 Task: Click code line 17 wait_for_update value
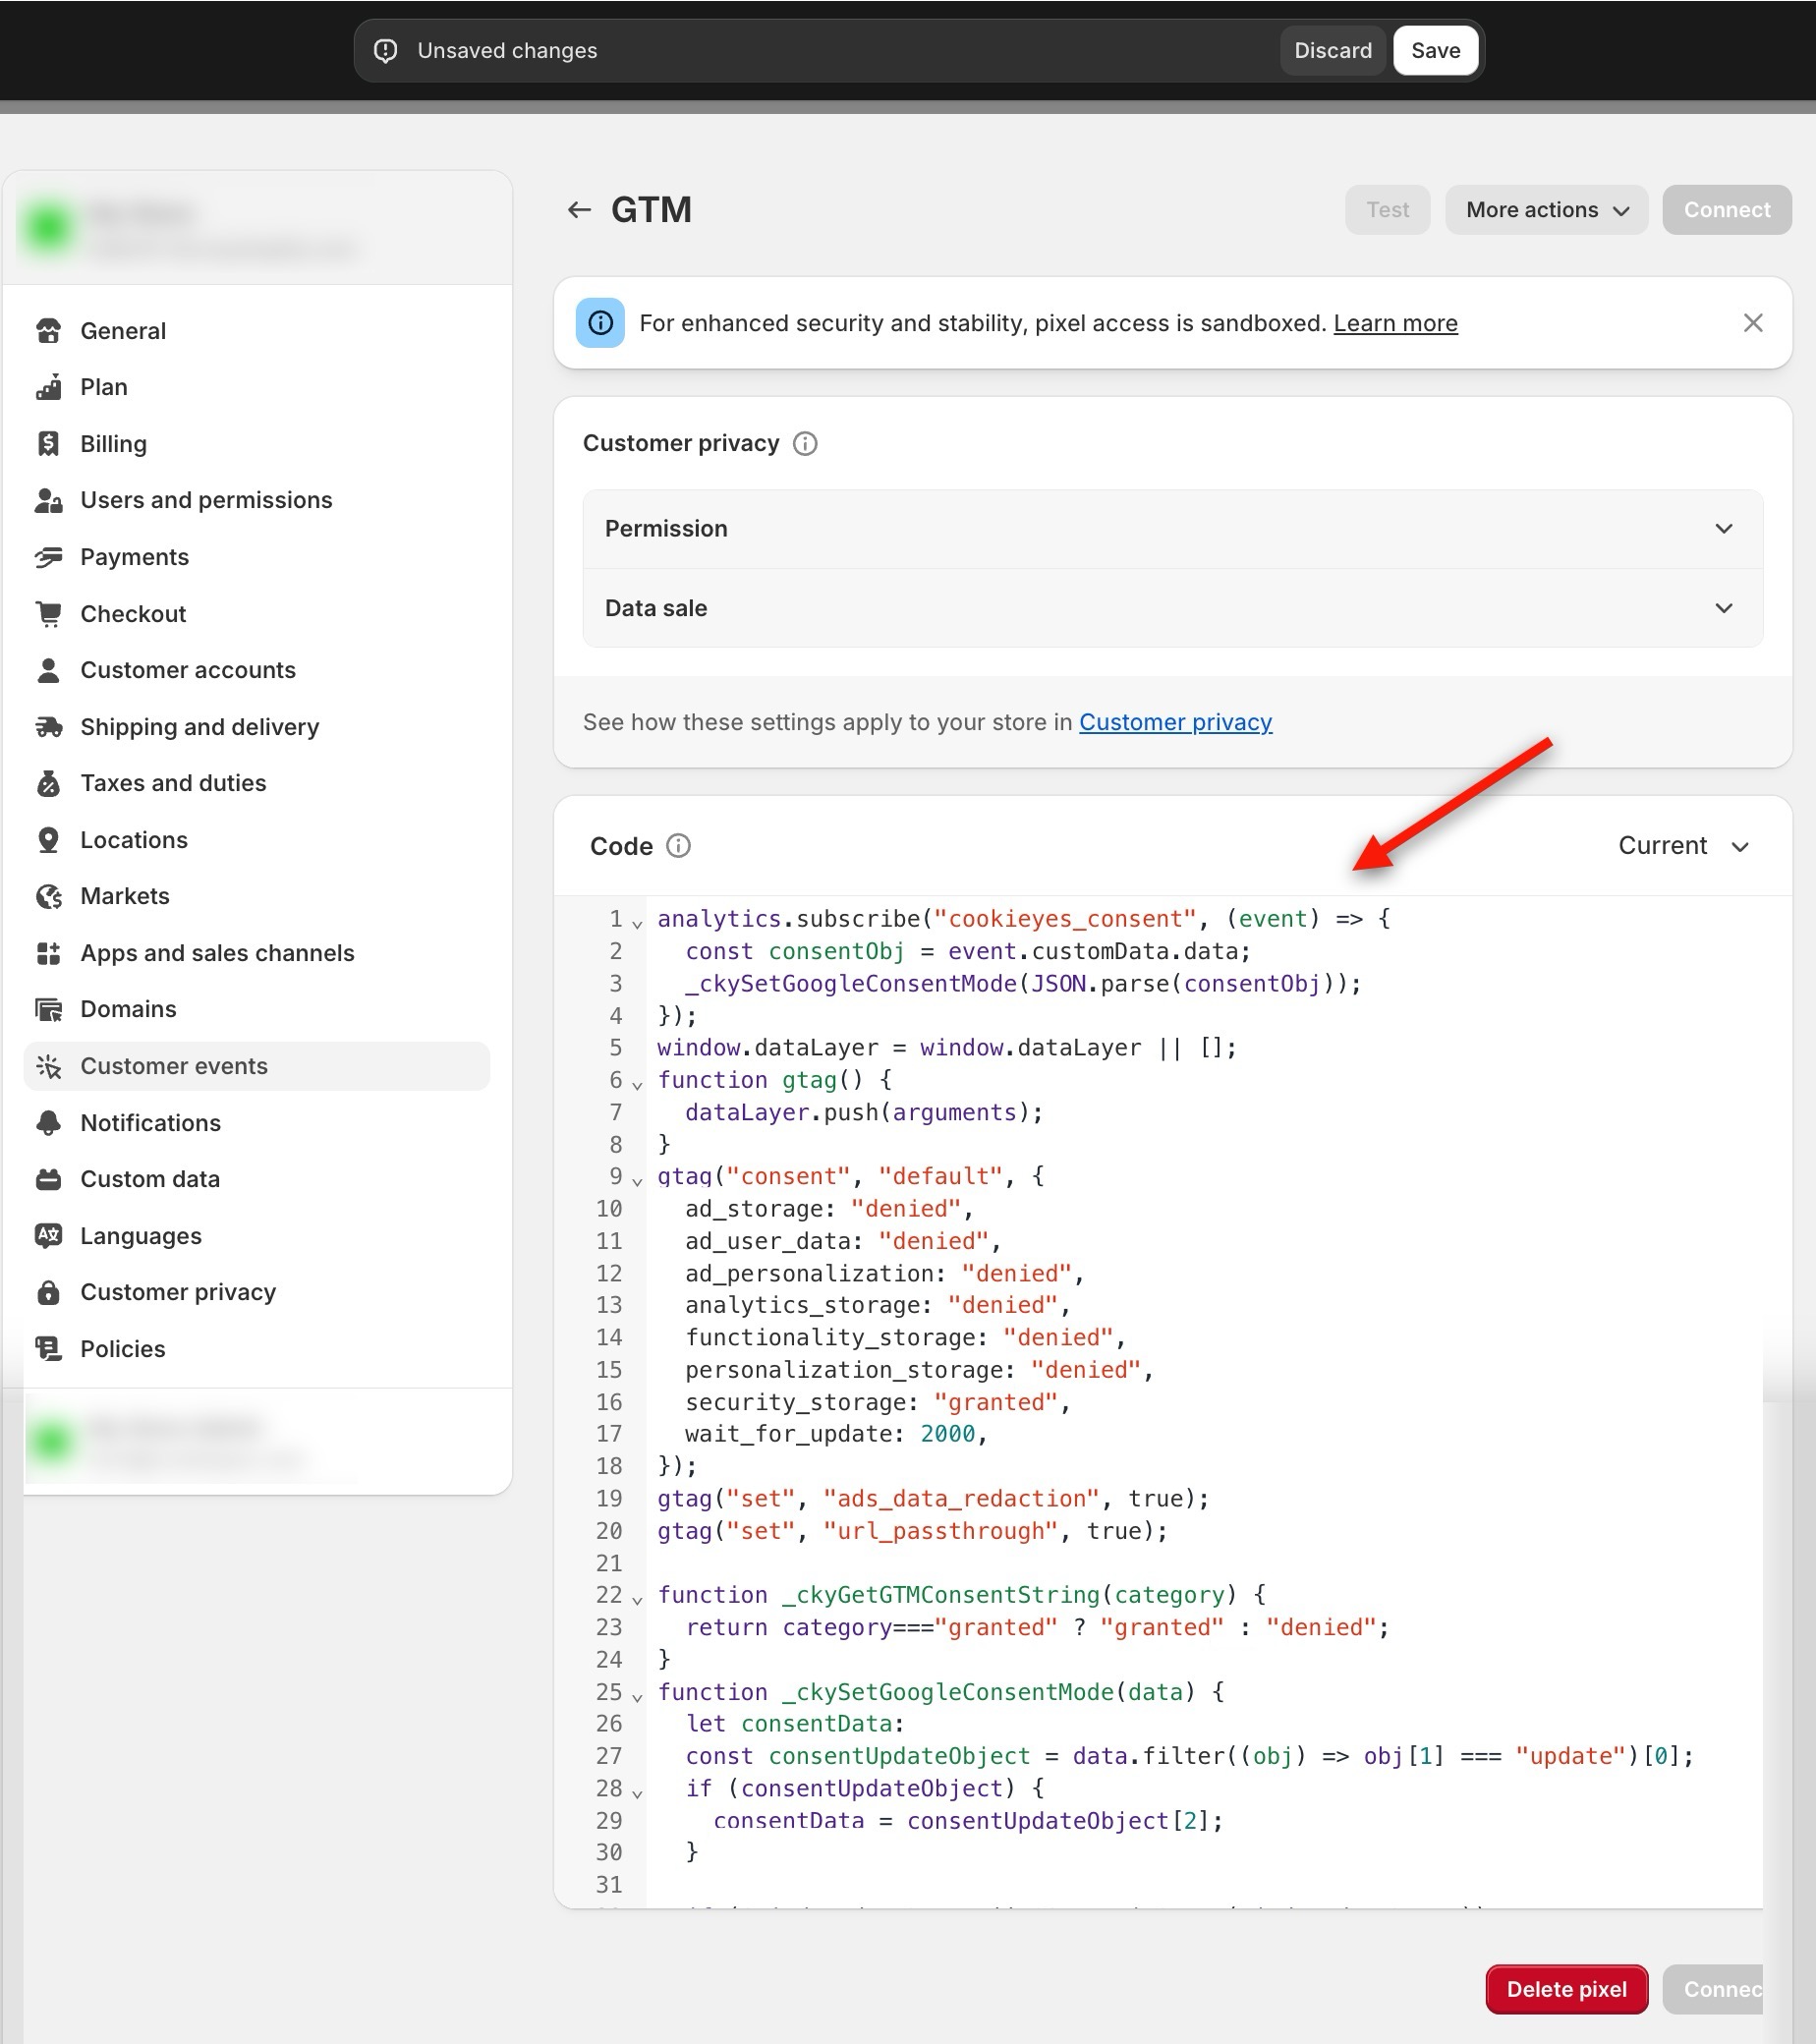coord(947,1434)
